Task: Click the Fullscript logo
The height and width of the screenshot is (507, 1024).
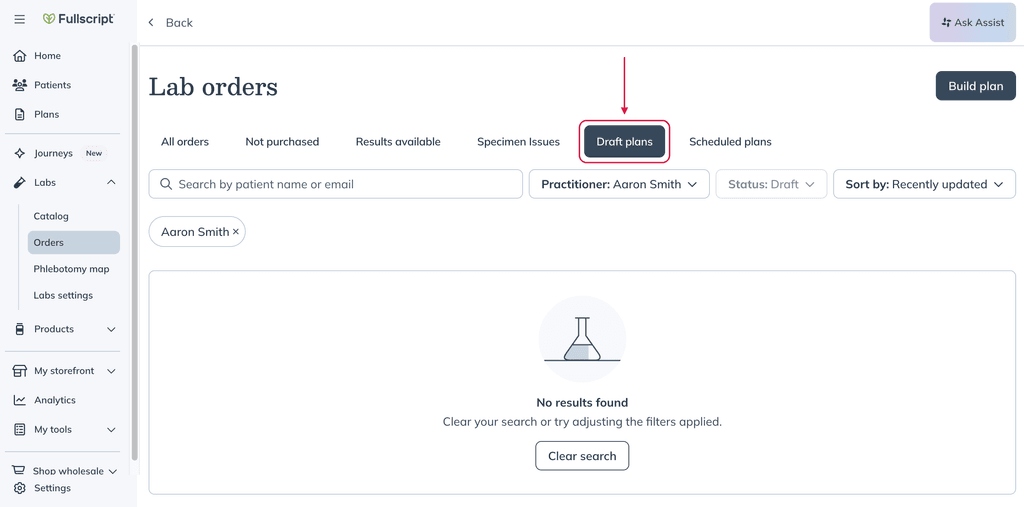Action: pyautogui.click(x=78, y=19)
